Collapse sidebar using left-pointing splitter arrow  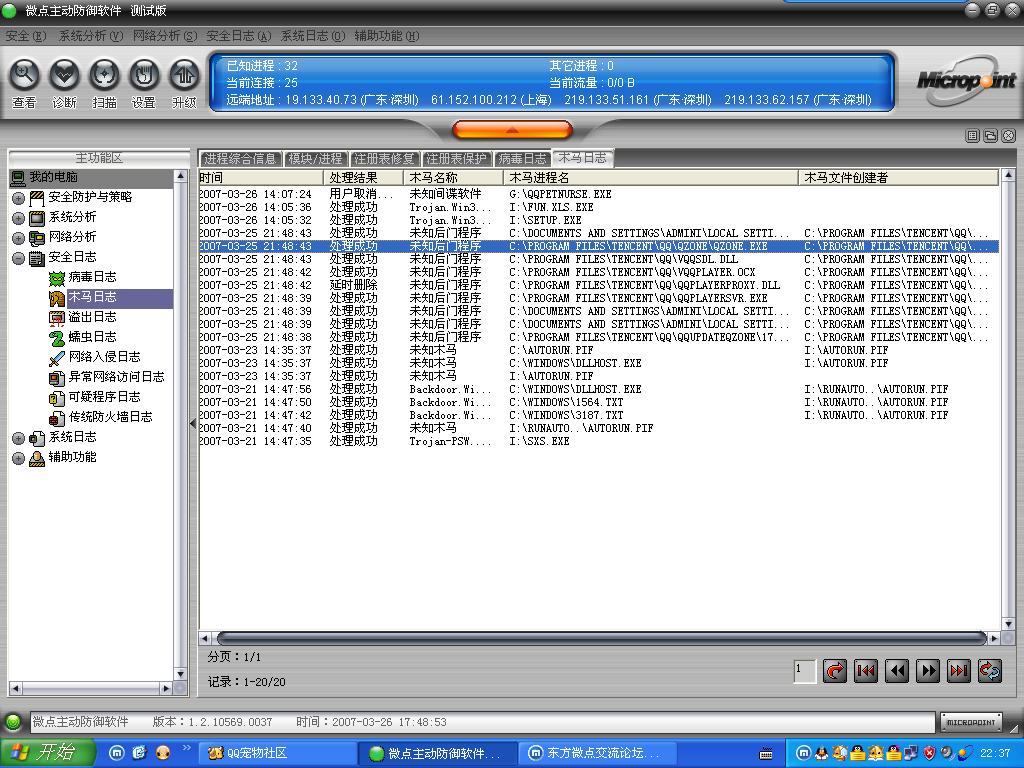(193, 423)
